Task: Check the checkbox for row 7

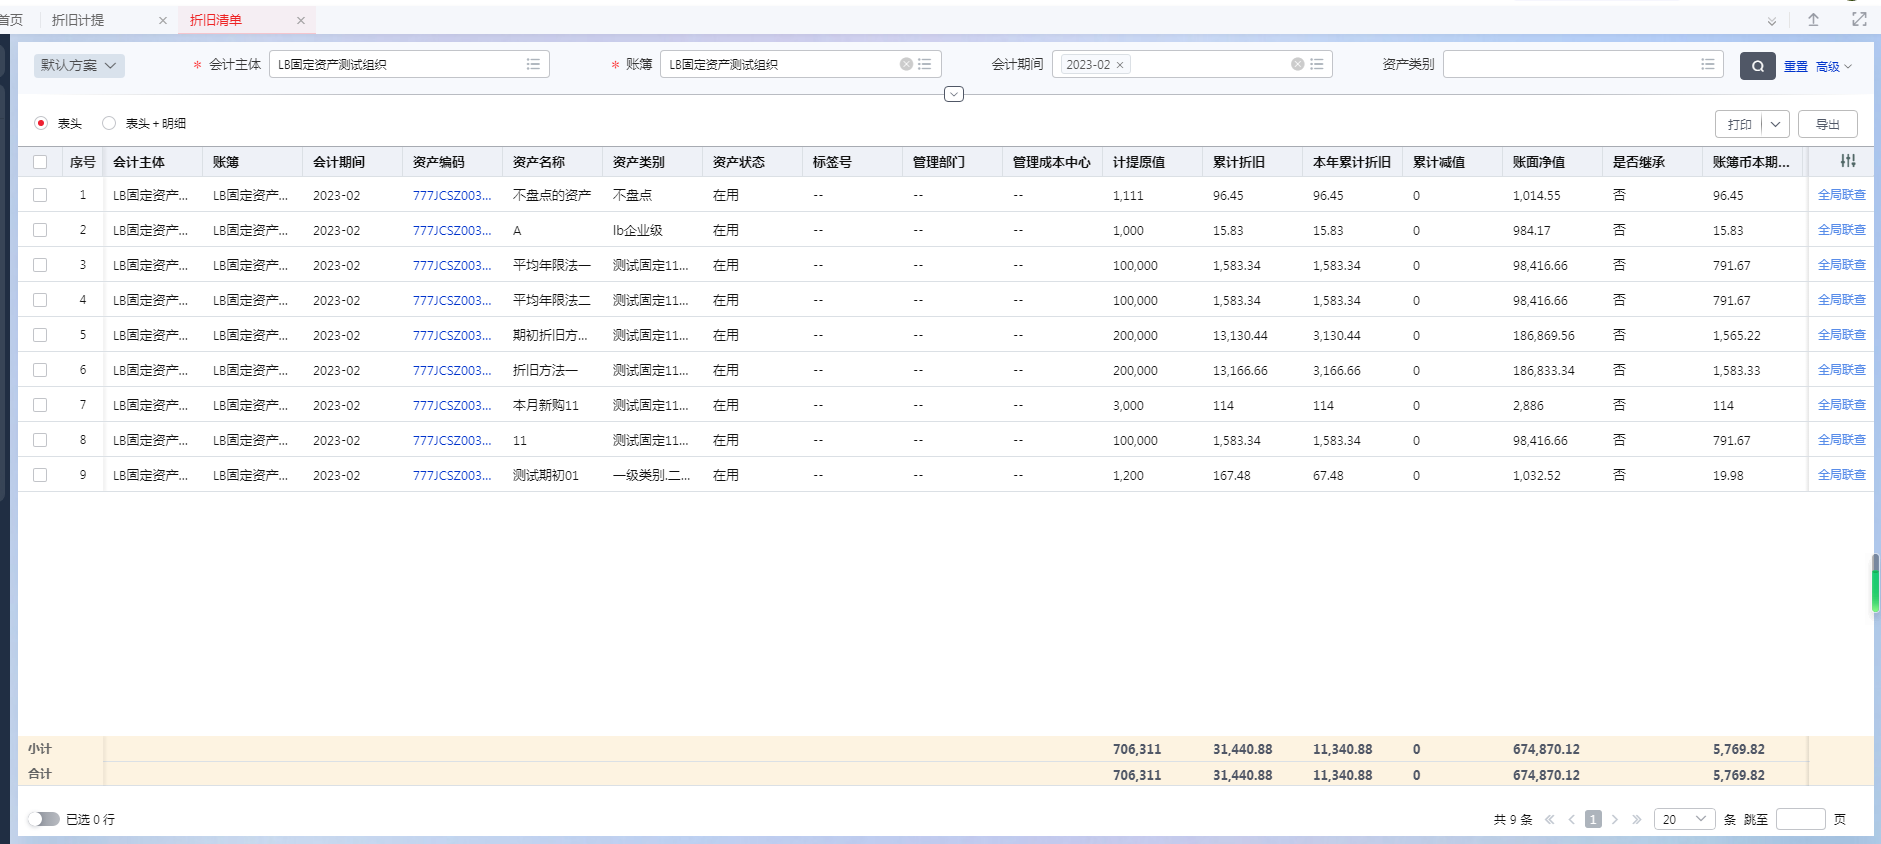Action: pos(40,405)
